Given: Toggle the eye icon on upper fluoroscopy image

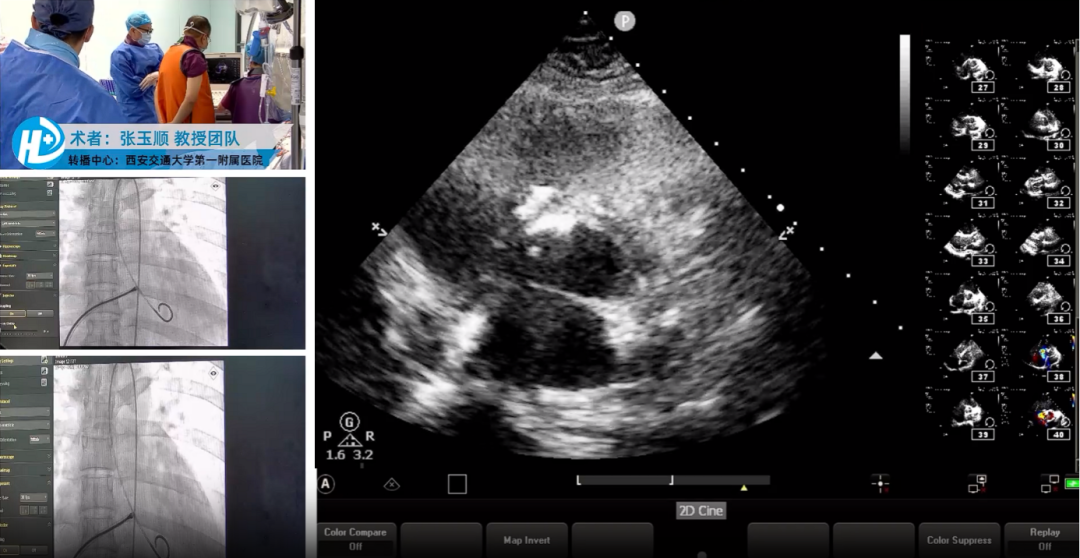Looking at the screenshot, I should (215, 187).
